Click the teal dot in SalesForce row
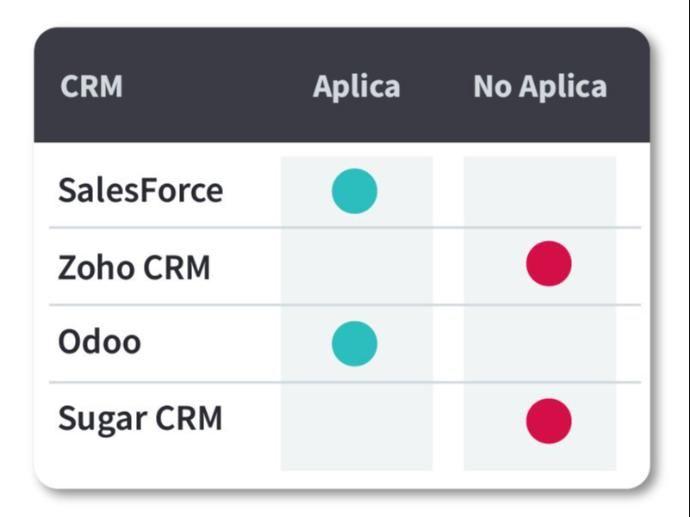 (x=355, y=191)
